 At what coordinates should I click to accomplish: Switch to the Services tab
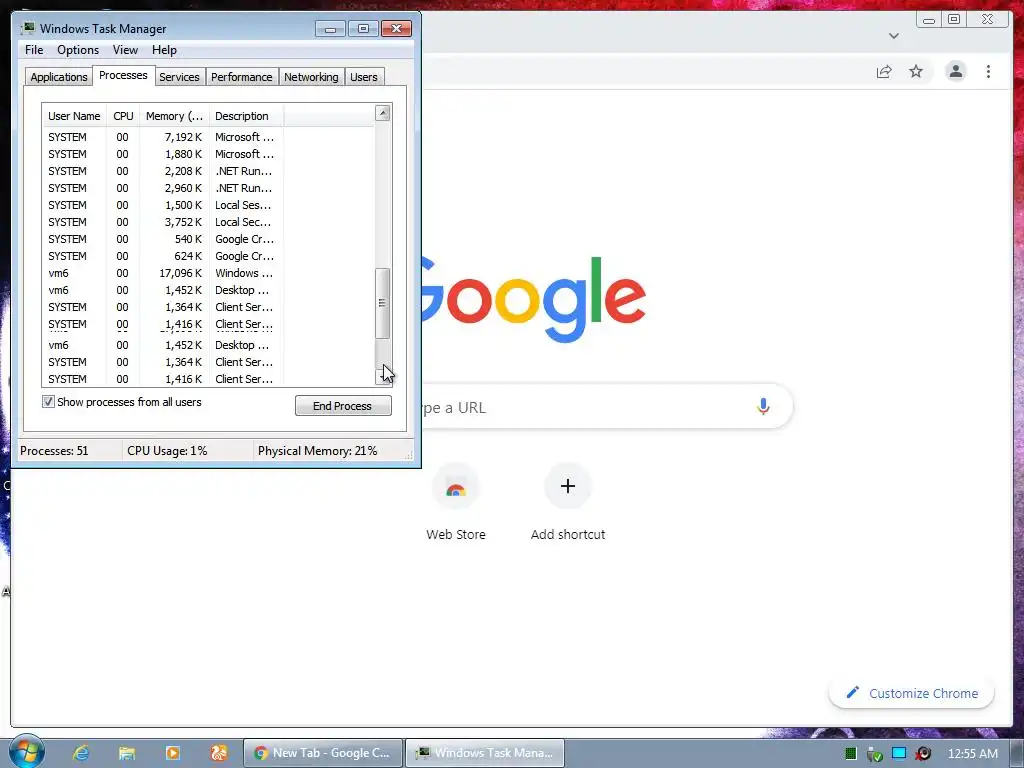(x=179, y=77)
